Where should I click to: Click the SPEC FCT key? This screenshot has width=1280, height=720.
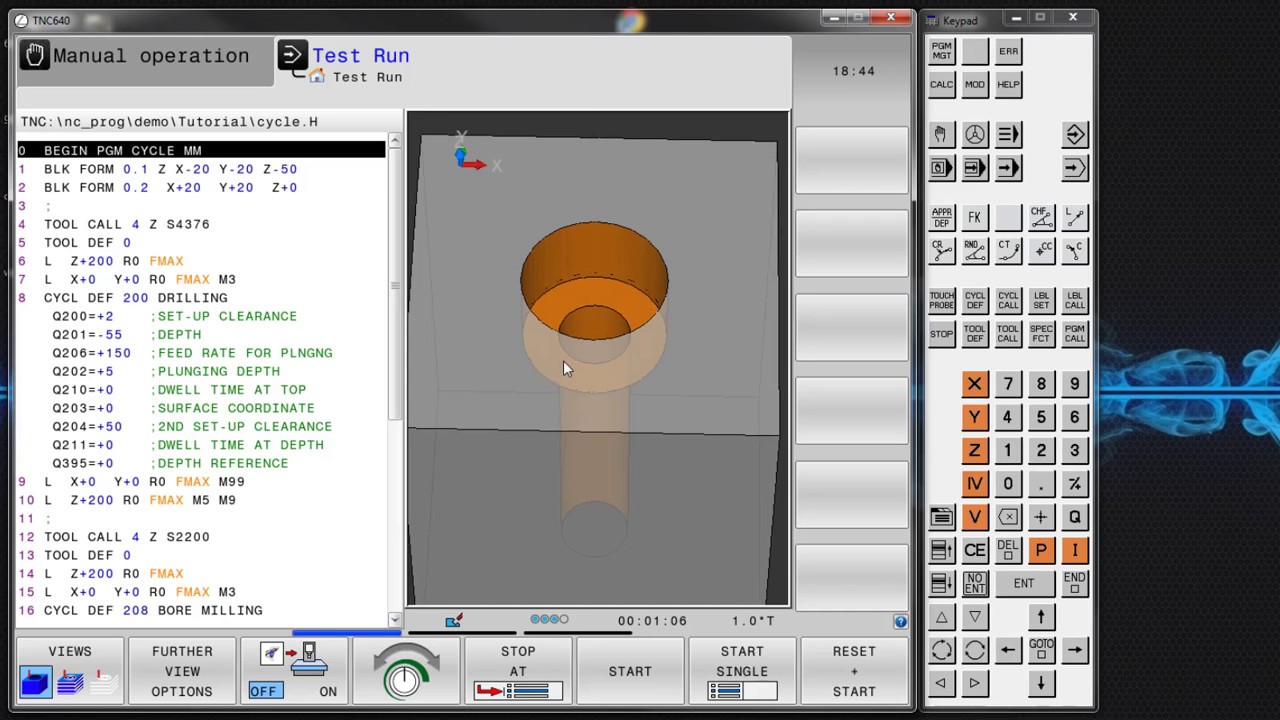pyautogui.click(x=1041, y=334)
